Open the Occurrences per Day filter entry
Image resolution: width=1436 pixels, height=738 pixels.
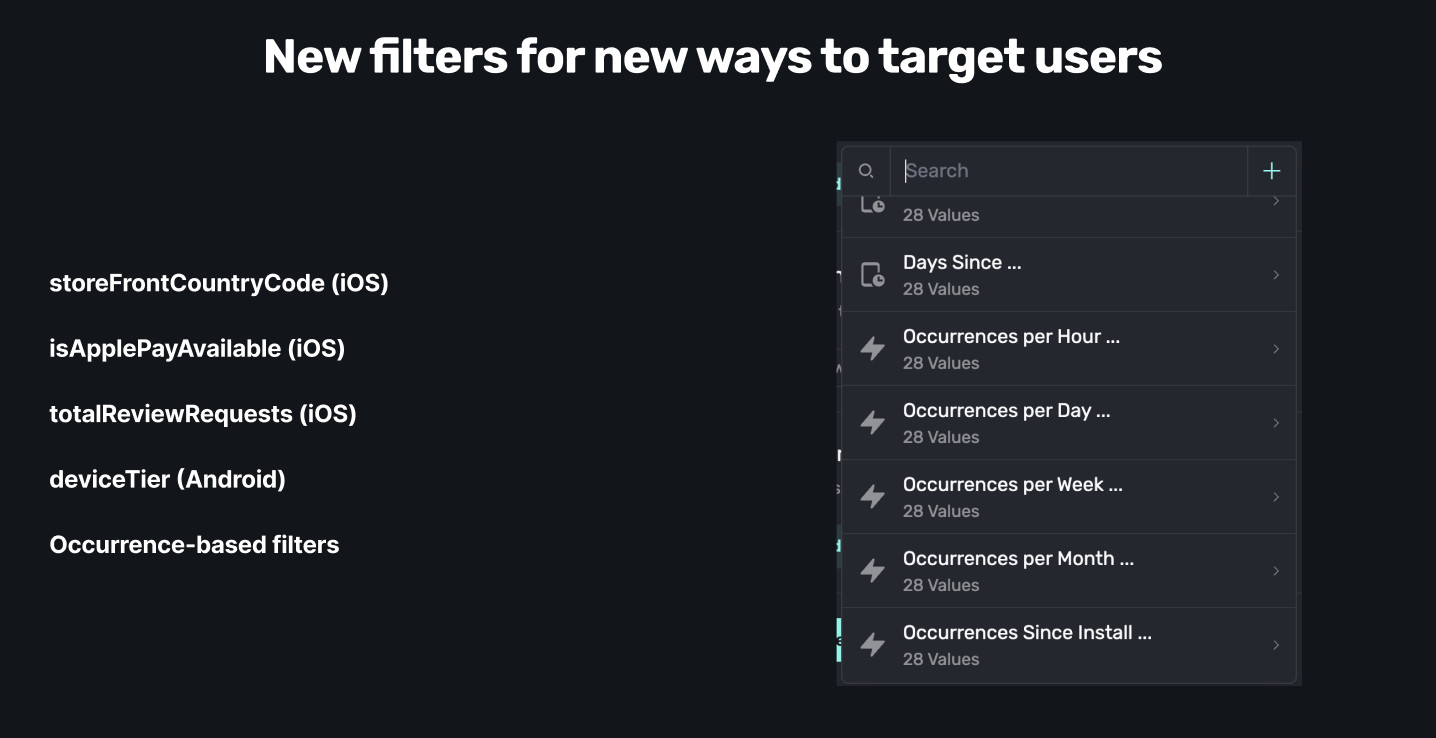(1068, 422)
